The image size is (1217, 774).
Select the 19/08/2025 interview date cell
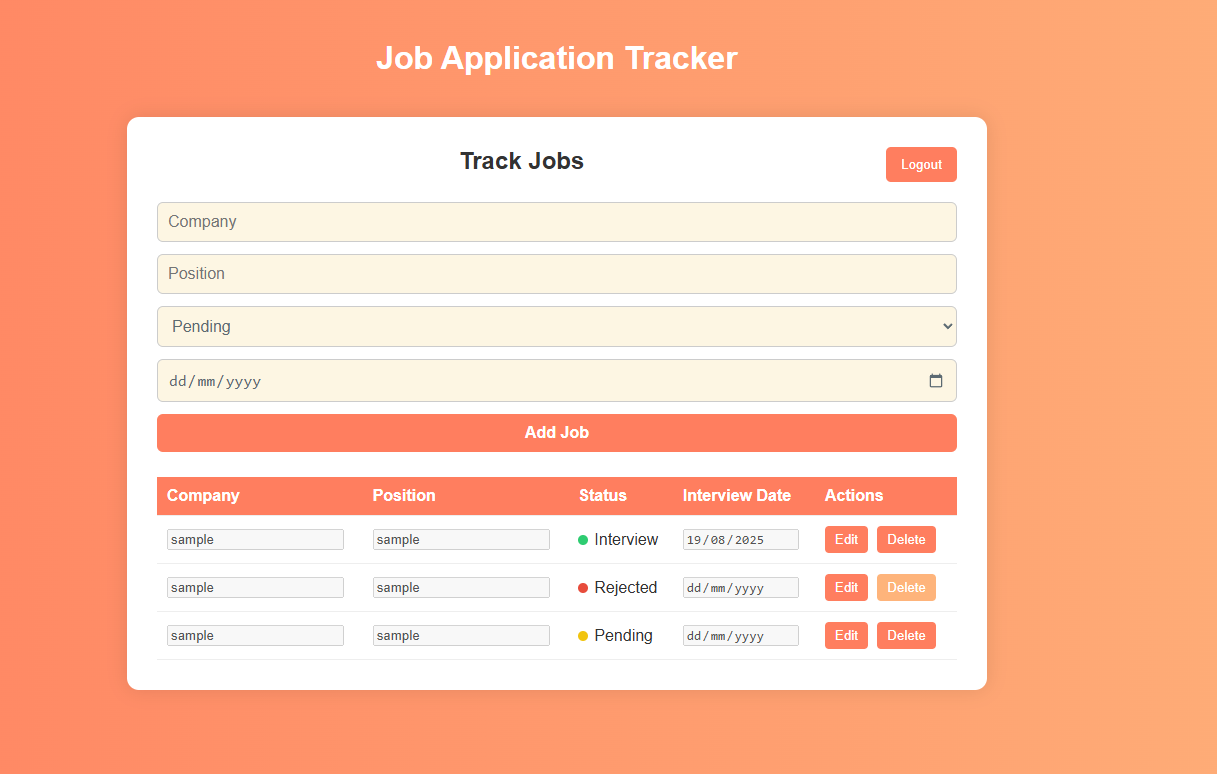[740, 540]
